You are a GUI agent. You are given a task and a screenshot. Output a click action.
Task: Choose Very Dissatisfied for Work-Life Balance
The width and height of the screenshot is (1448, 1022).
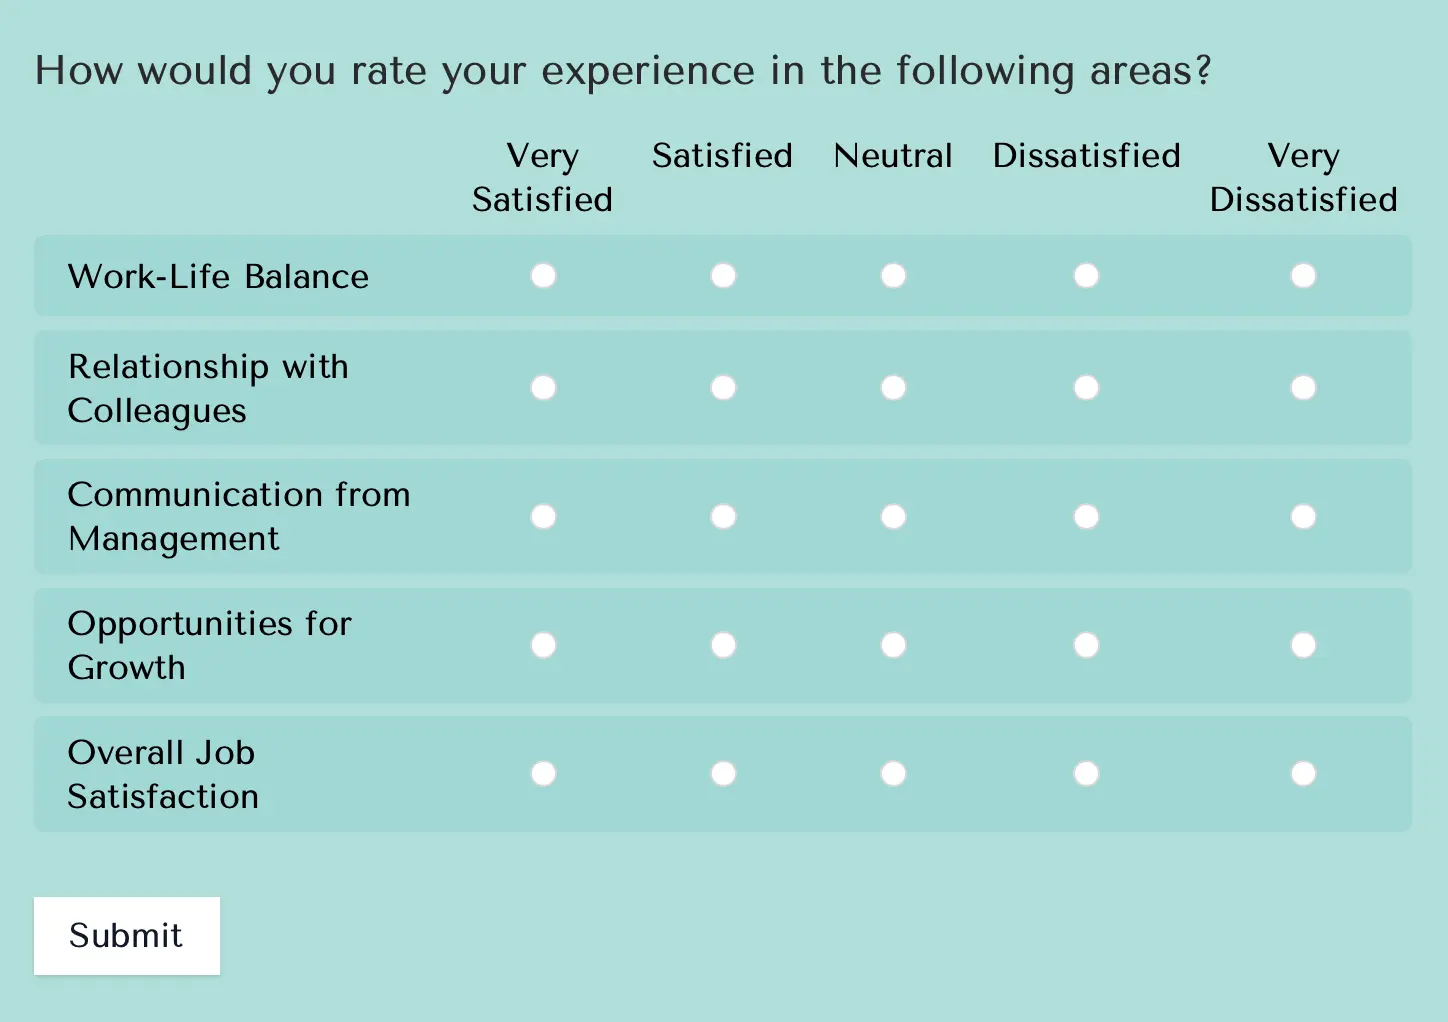[x=1303, y=276]
